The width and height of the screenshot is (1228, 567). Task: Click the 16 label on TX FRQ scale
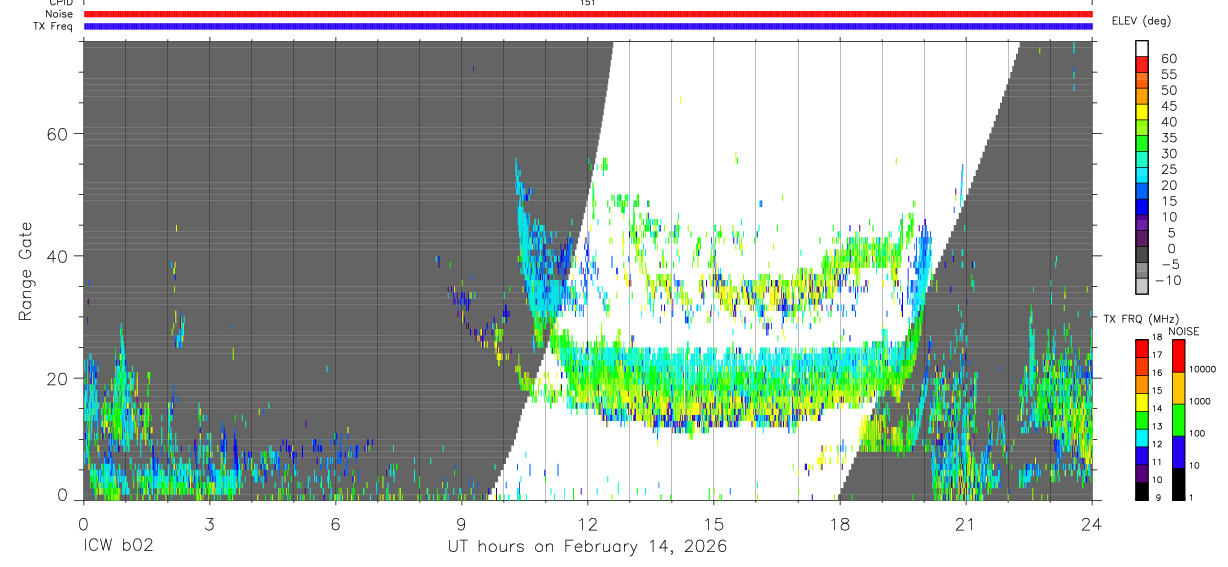(1157, 372)
